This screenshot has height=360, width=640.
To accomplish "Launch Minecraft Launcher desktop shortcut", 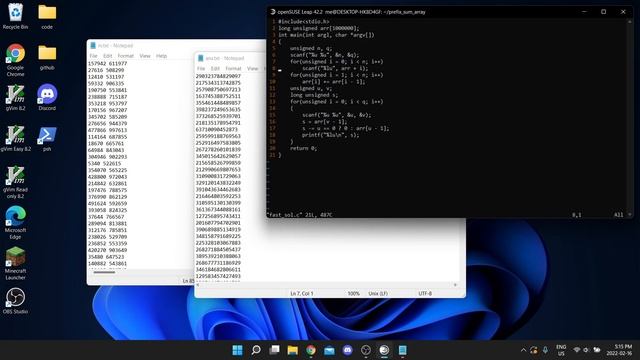I will 15,263.
